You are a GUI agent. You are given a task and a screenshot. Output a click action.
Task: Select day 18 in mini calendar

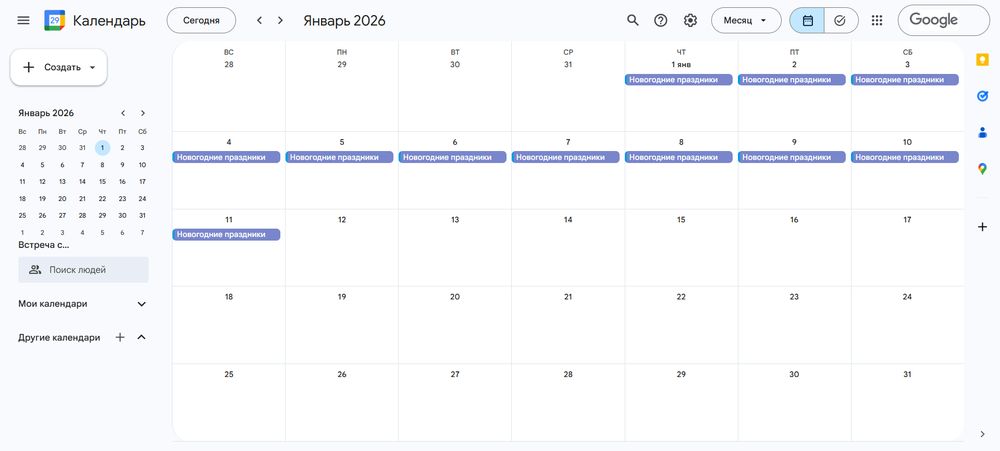click(22, 198)
